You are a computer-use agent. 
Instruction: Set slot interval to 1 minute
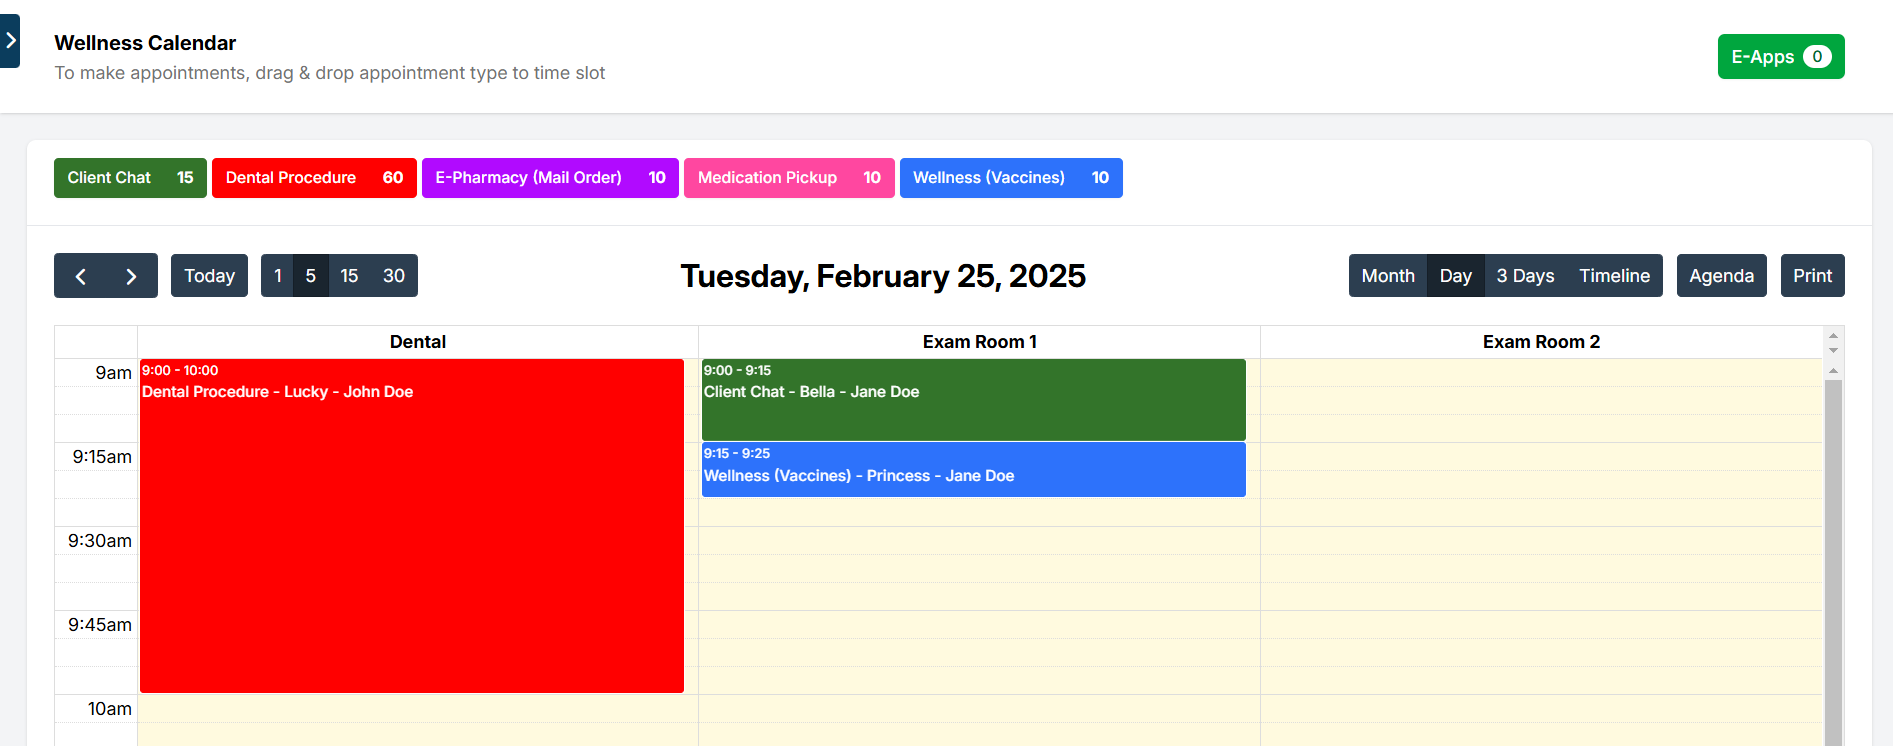click(x=278, y=276)
